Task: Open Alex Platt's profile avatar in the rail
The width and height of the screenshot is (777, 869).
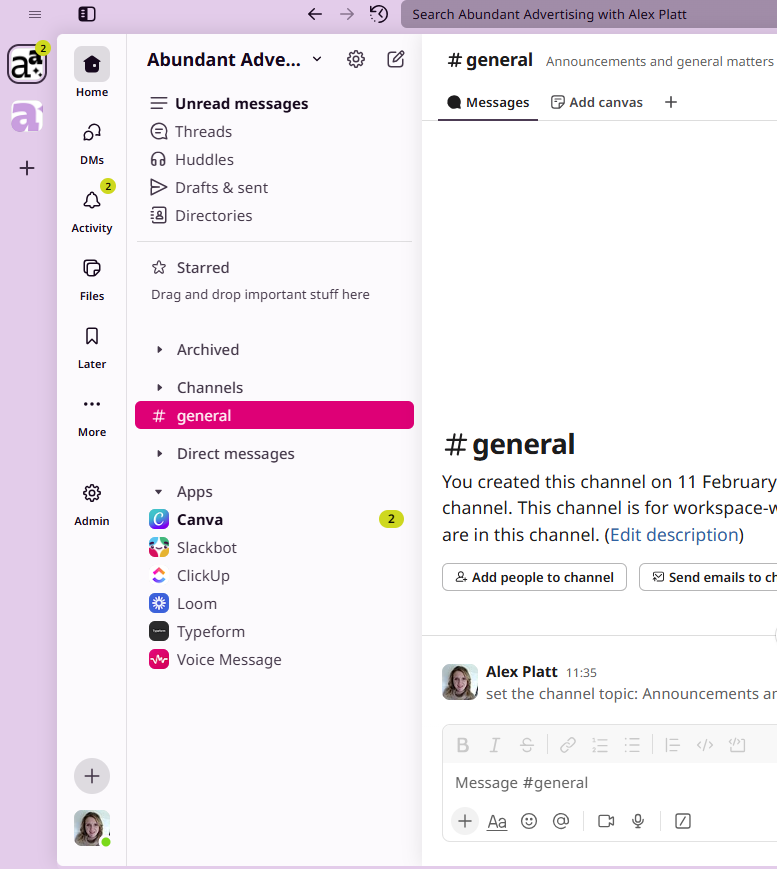Action: tap(92, 828)
